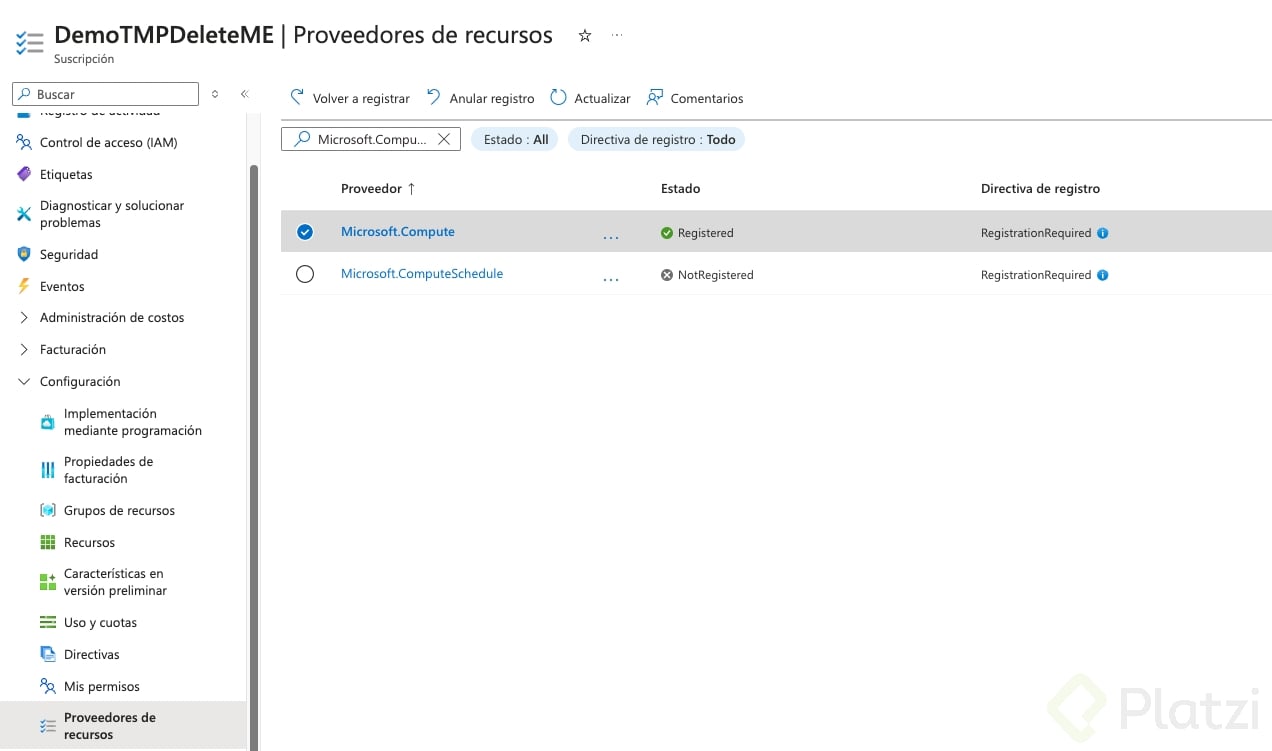Open the Etiquetas menu item
The image size is (1272, 751).
[x=66, y=174]
